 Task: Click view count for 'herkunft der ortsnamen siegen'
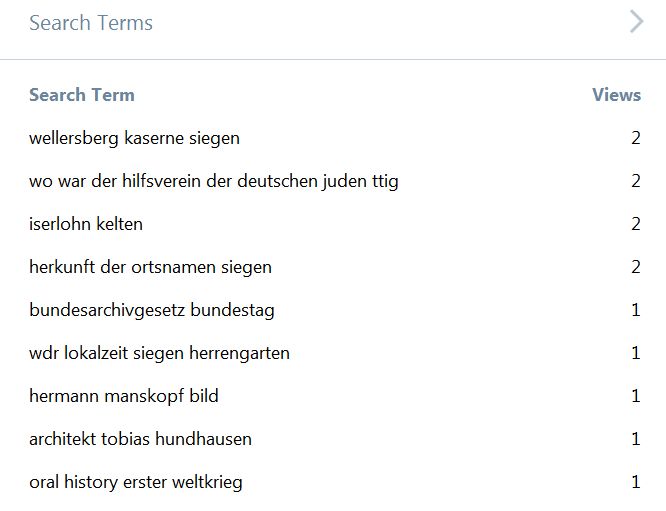636,267
